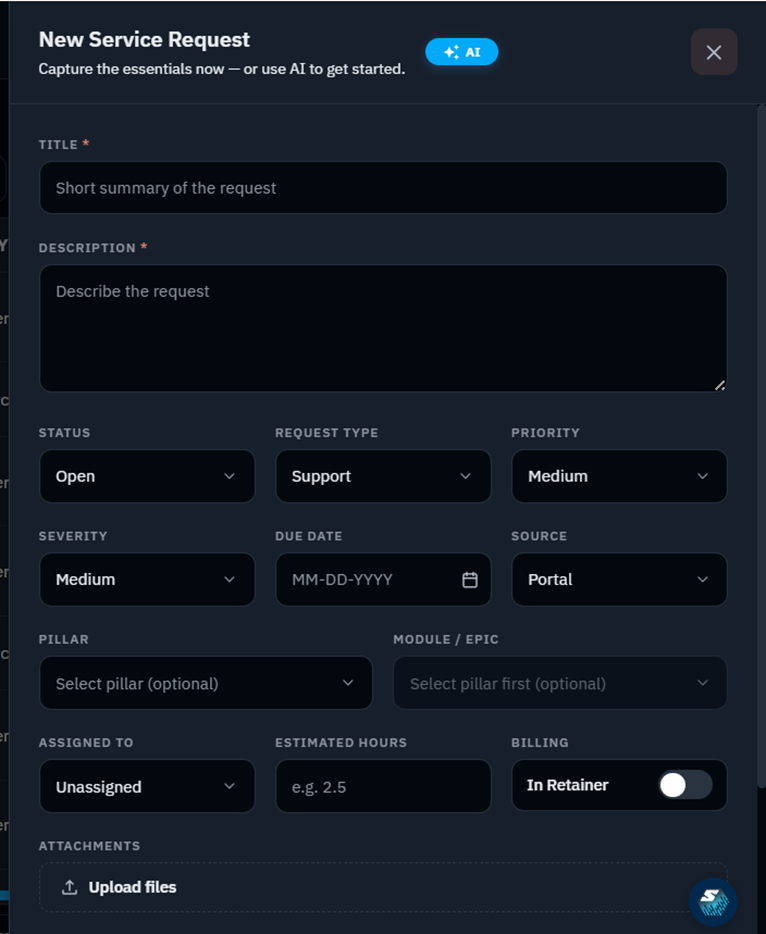
Task: Click the AI sparkle button
Action: coord(462,52)
